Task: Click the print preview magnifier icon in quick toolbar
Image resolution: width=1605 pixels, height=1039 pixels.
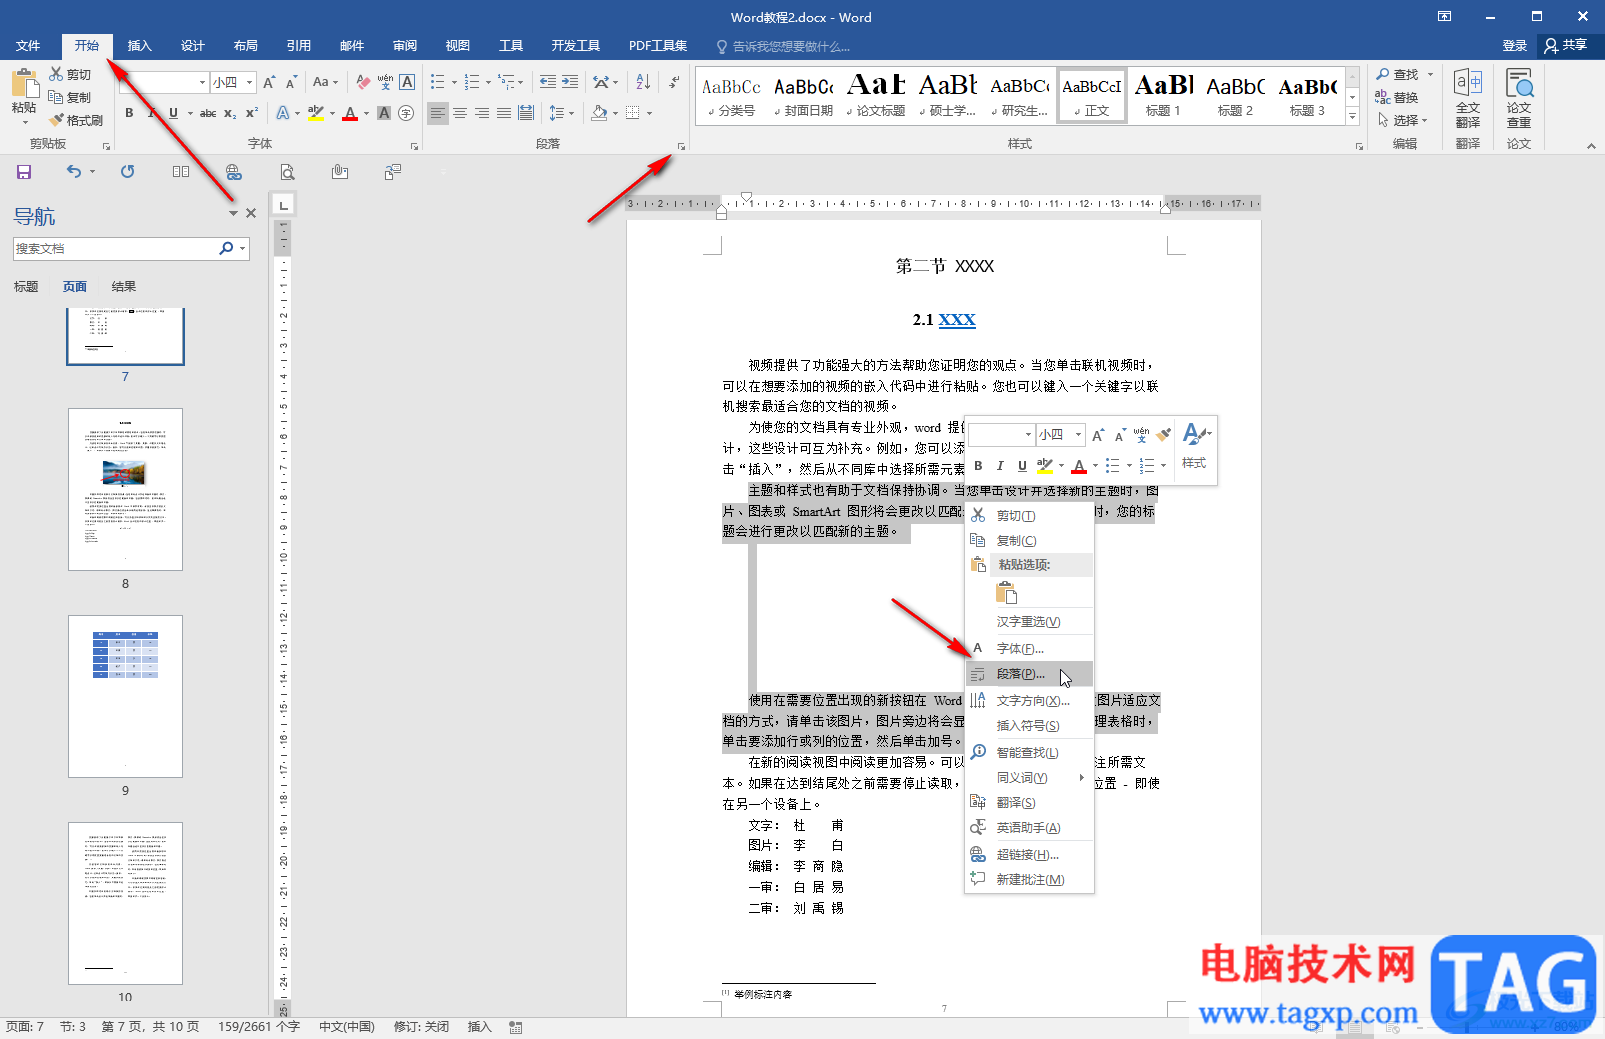Action: 287,172
